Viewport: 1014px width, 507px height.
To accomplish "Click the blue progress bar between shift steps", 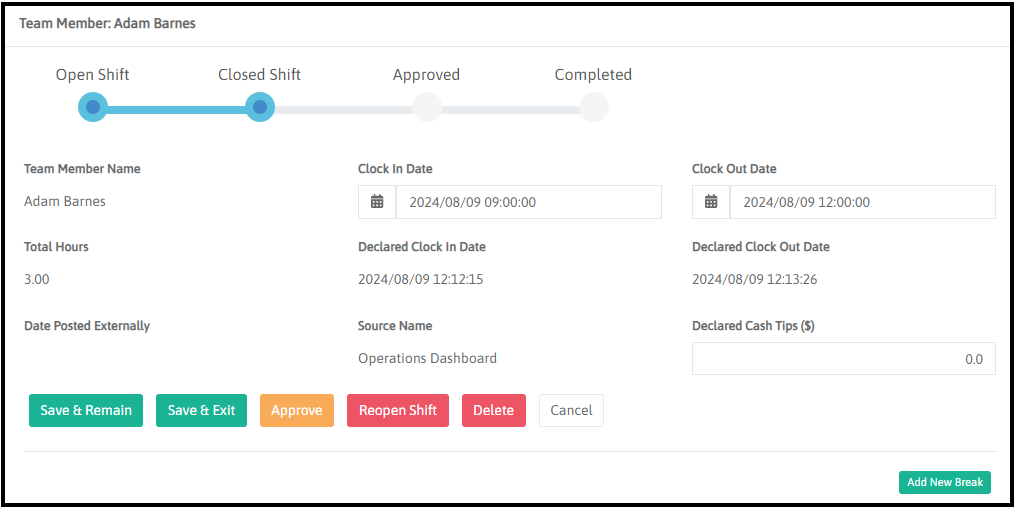I will pyautogui.click(x=176, y=108).
